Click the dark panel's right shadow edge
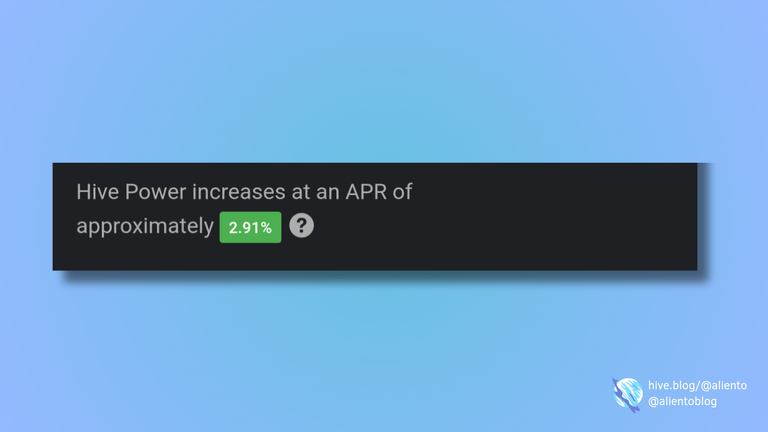The width and height of the screenshot is (768, 432). (x=703, y=220)
